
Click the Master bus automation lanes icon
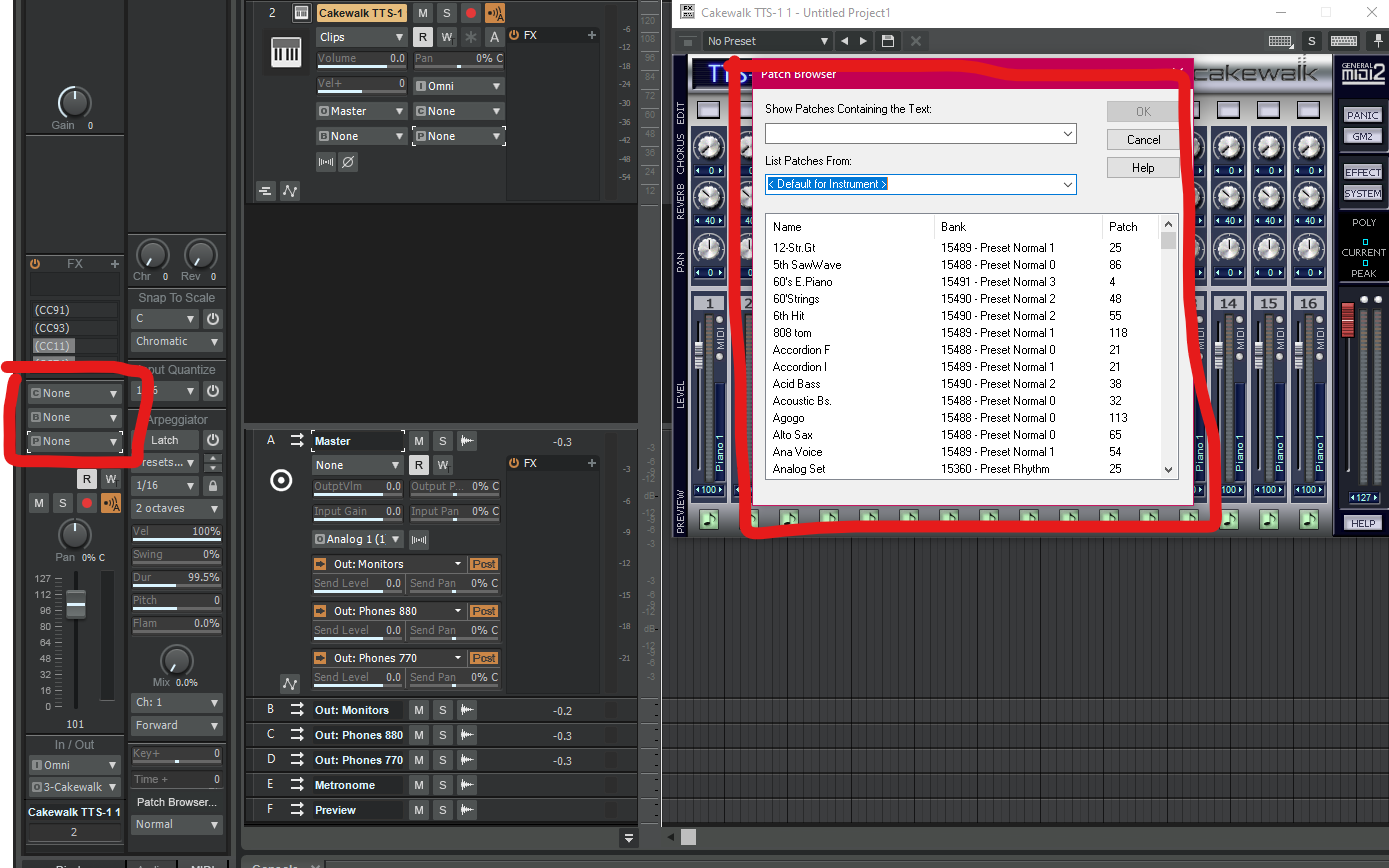(290, 684)
